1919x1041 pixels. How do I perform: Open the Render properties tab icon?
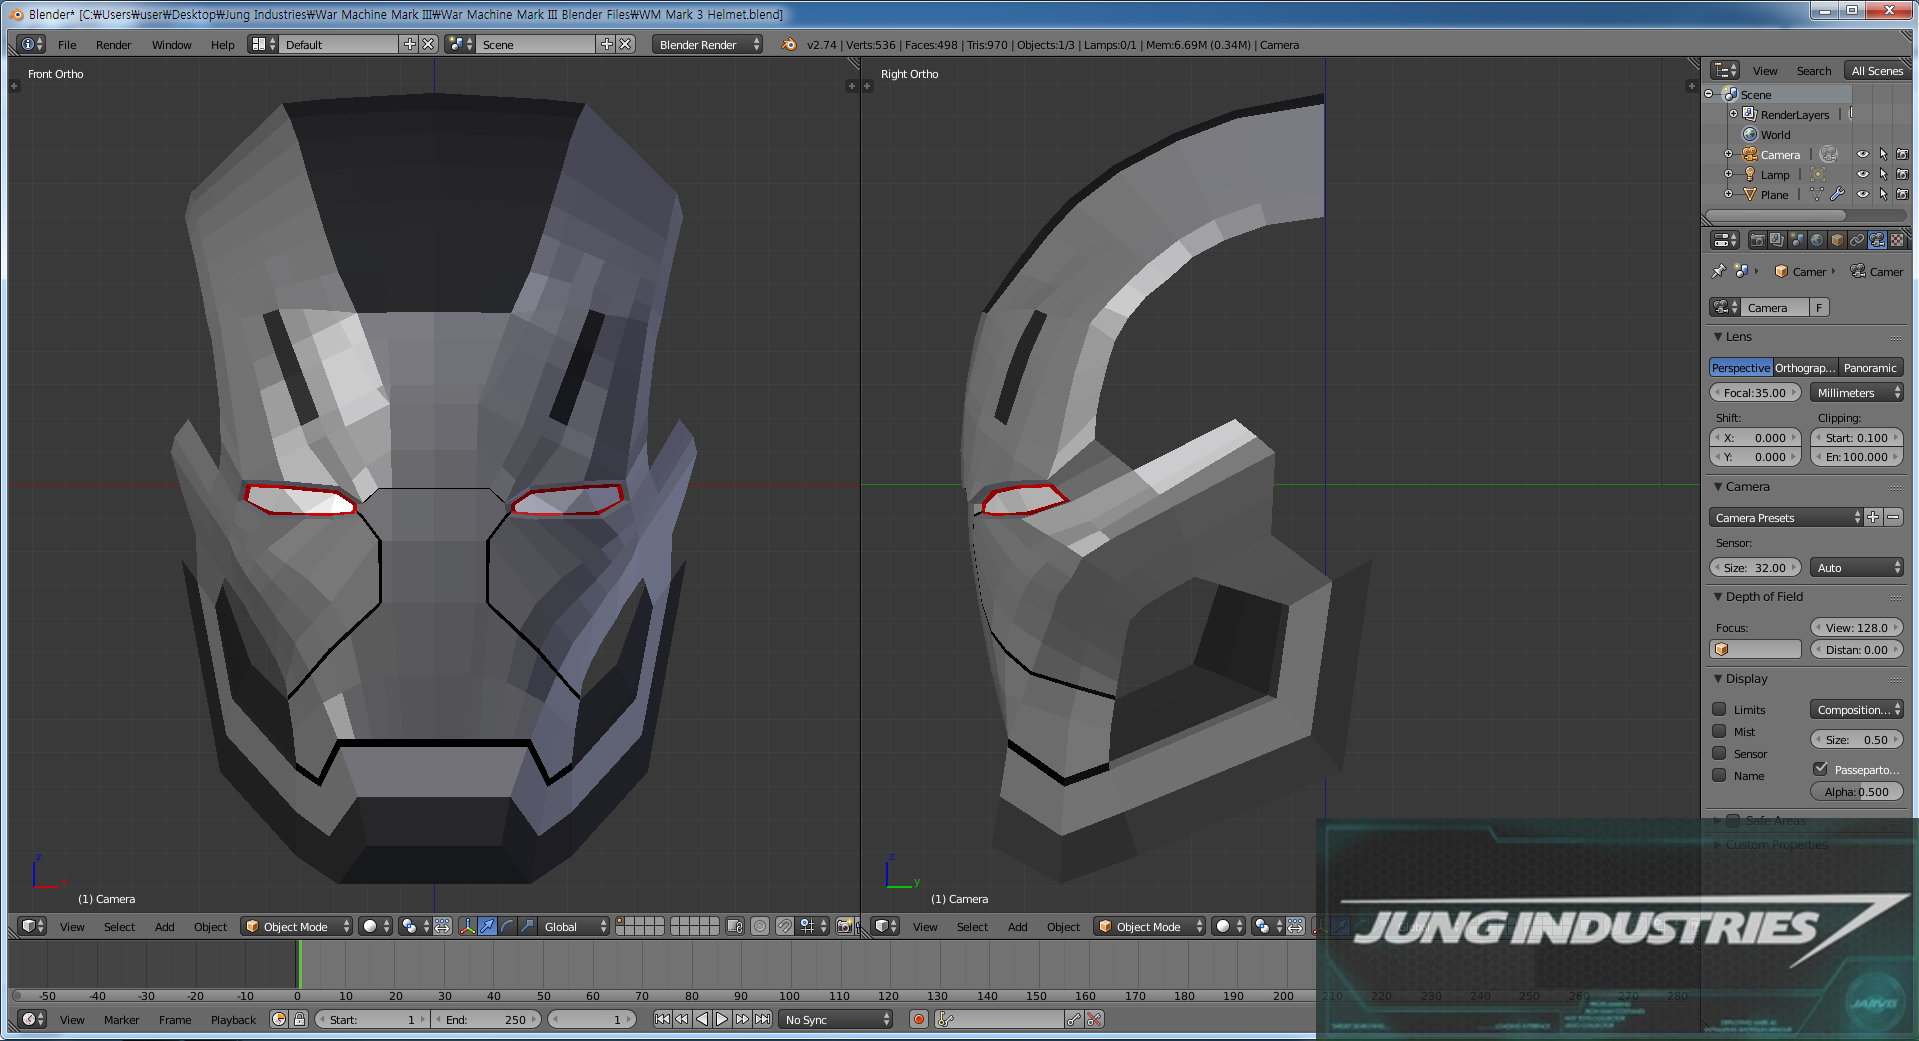tap(1757, 240)
